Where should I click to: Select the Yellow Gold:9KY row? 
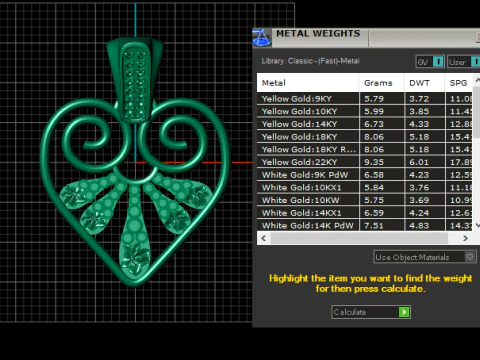tap(365, 99)
